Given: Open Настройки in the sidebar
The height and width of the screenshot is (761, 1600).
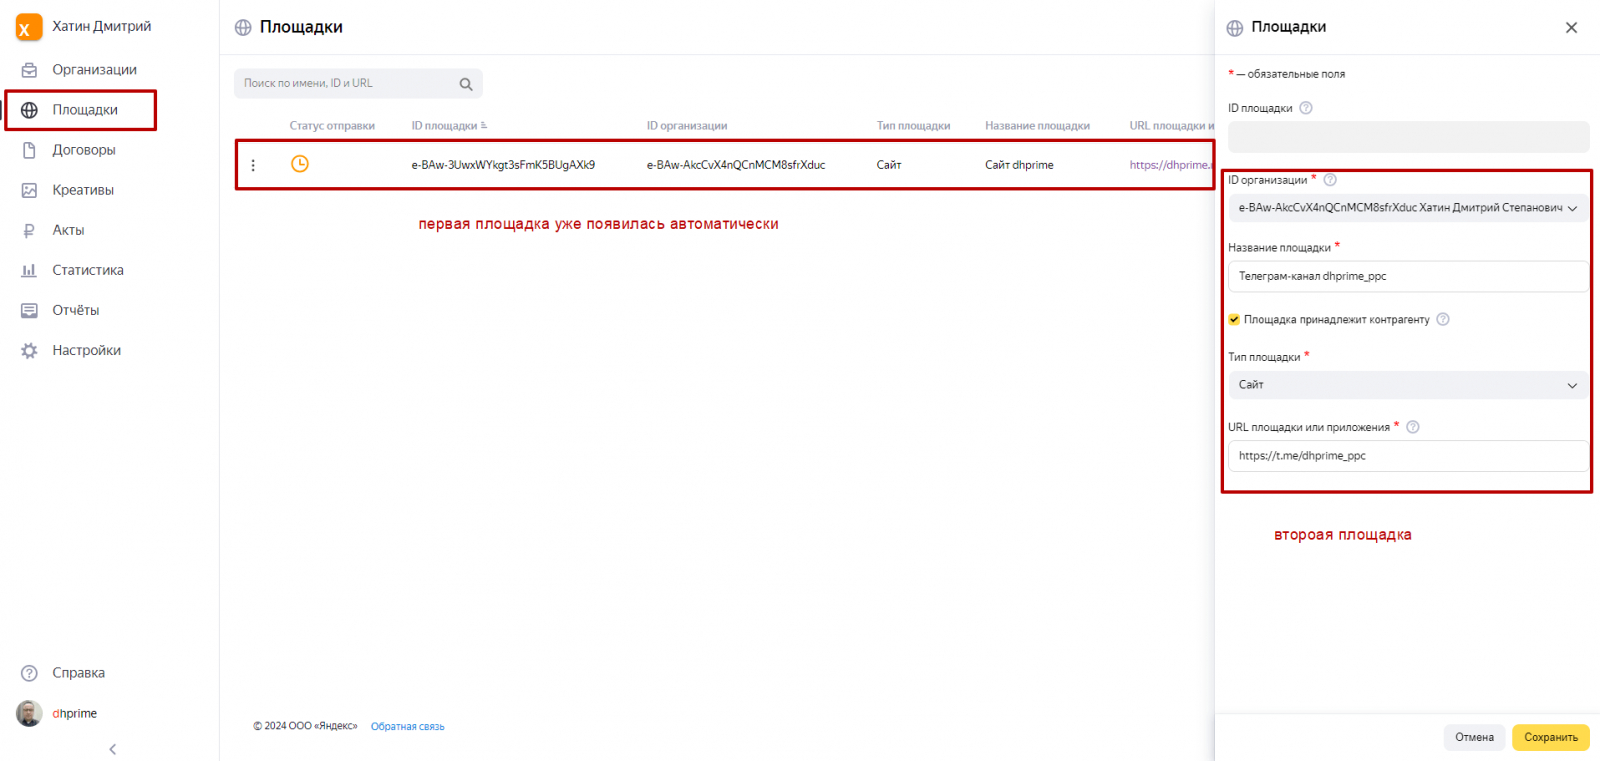Looking at the screenshot, I should (87, 350).
